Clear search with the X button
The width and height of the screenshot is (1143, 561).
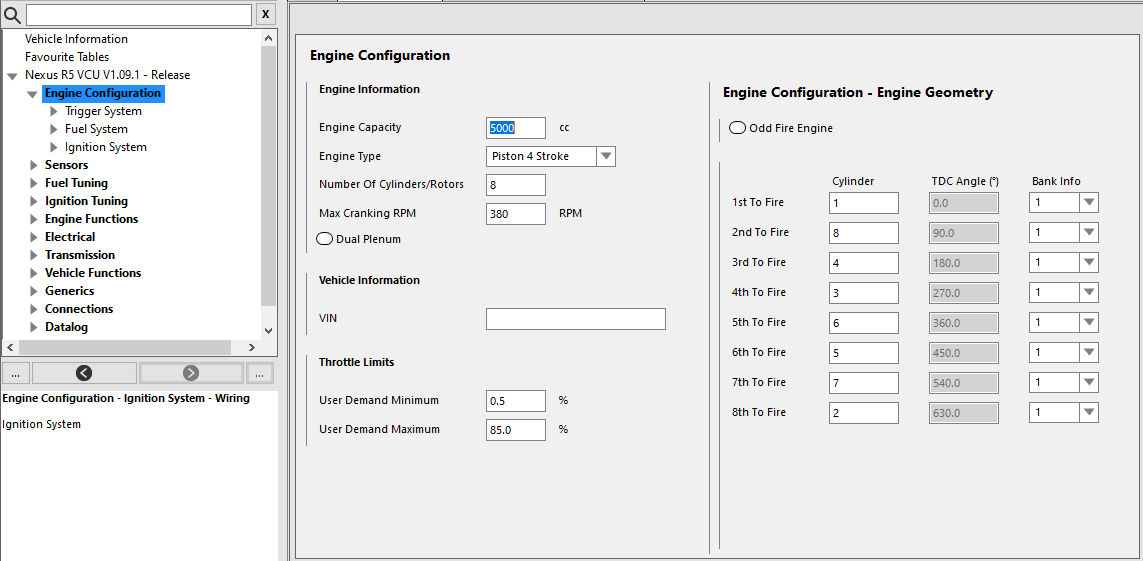[265, 14]
